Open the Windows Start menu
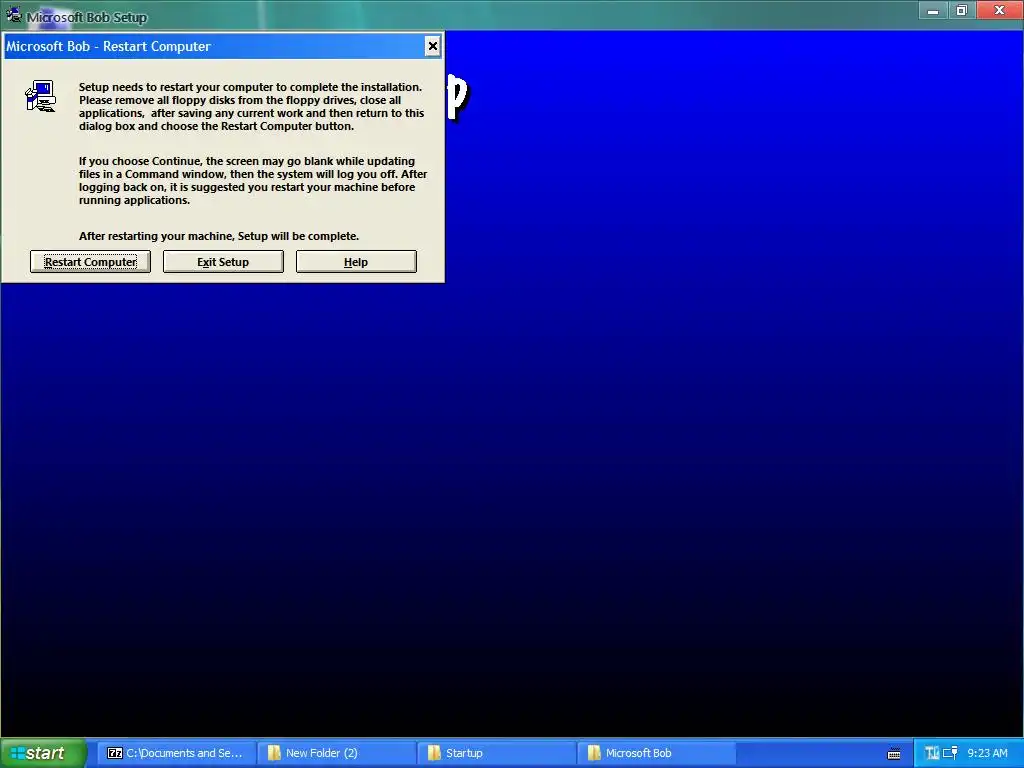This screenshot has width=1024, height=768. coord(43,753)
